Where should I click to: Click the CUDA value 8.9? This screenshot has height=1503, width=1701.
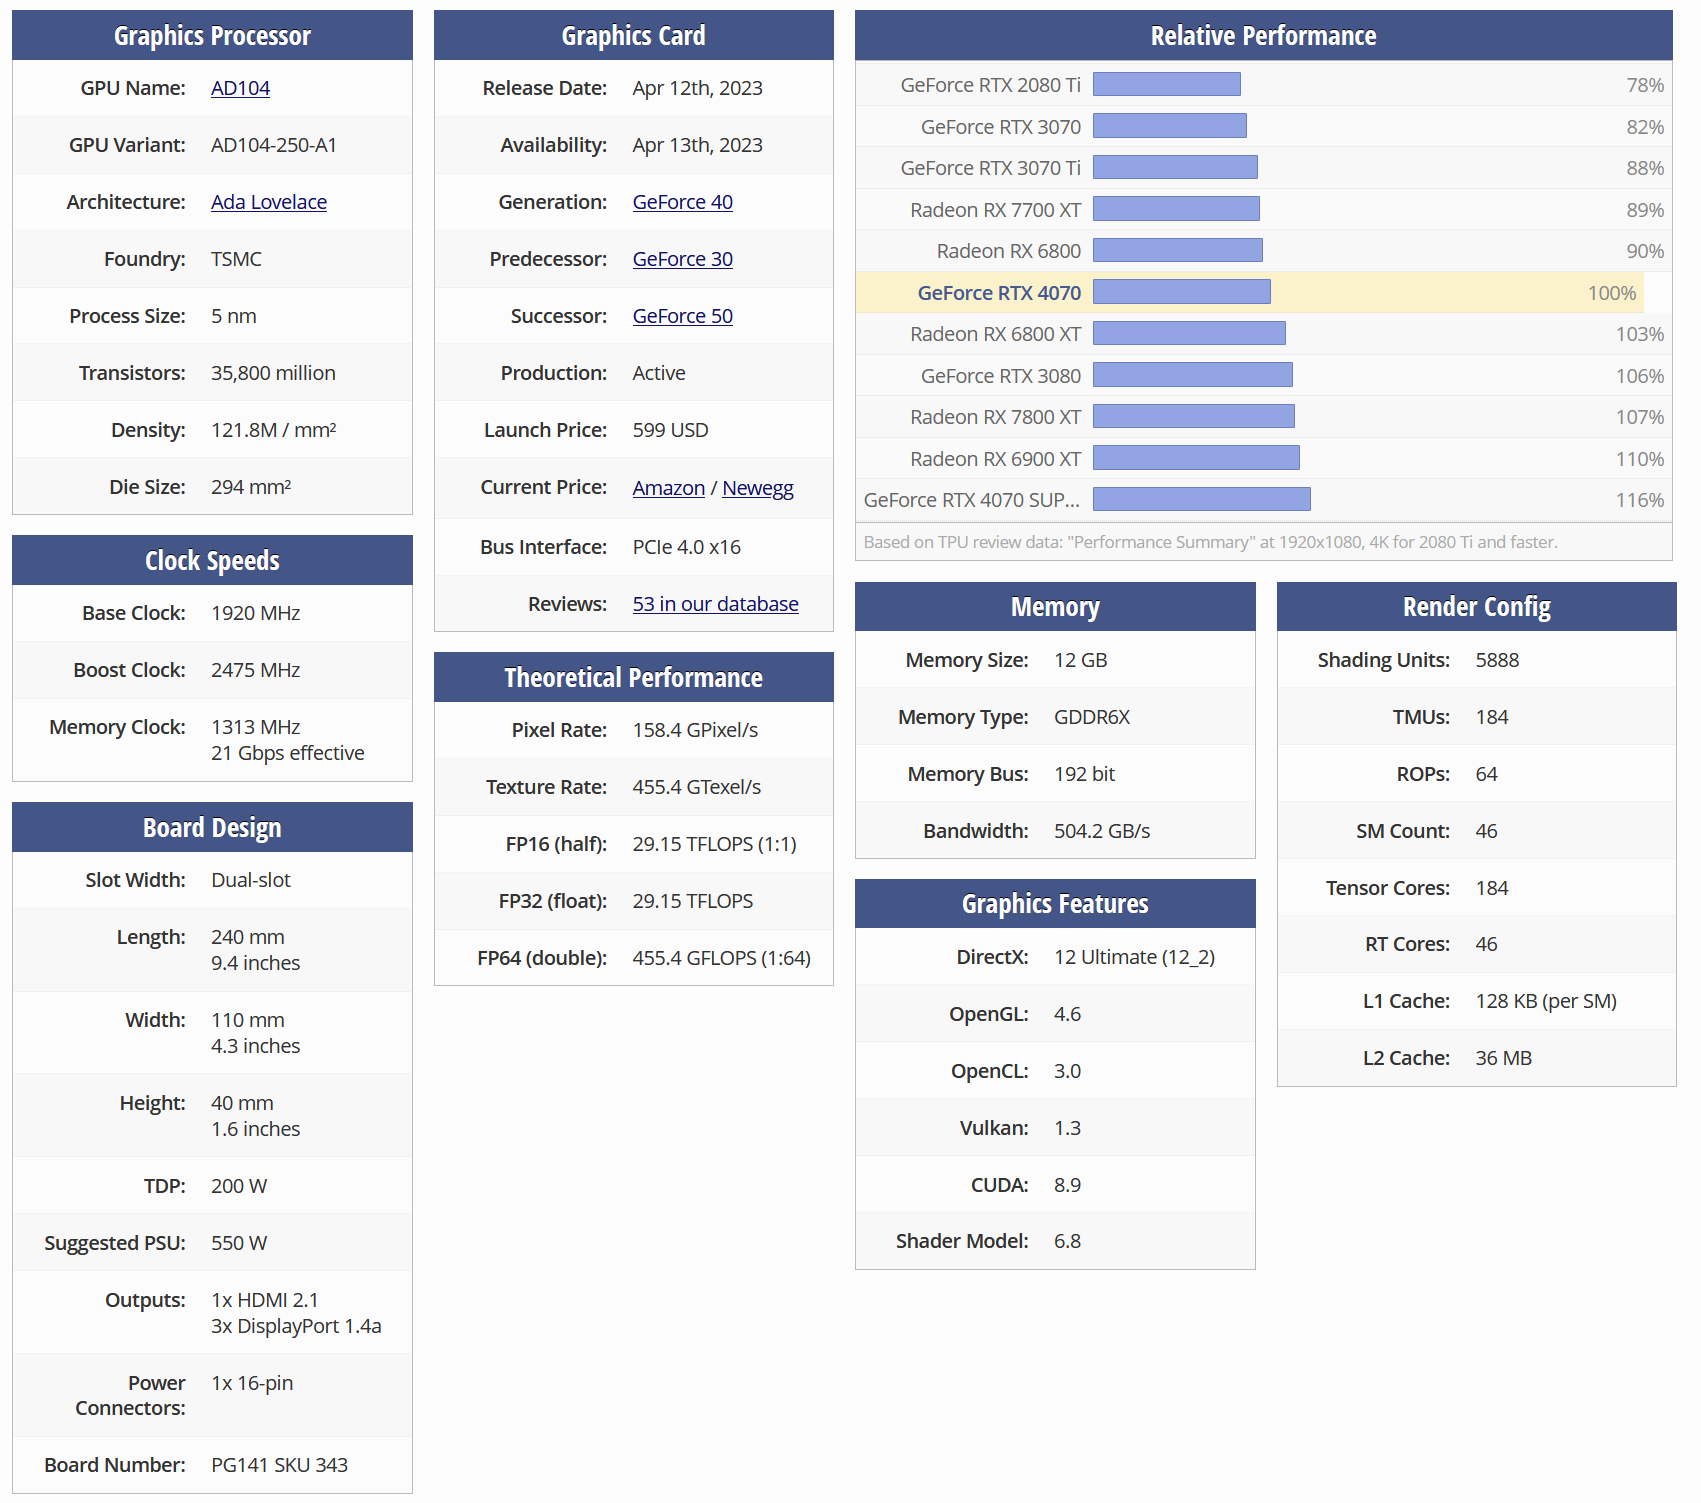tap(1068, 1185)
